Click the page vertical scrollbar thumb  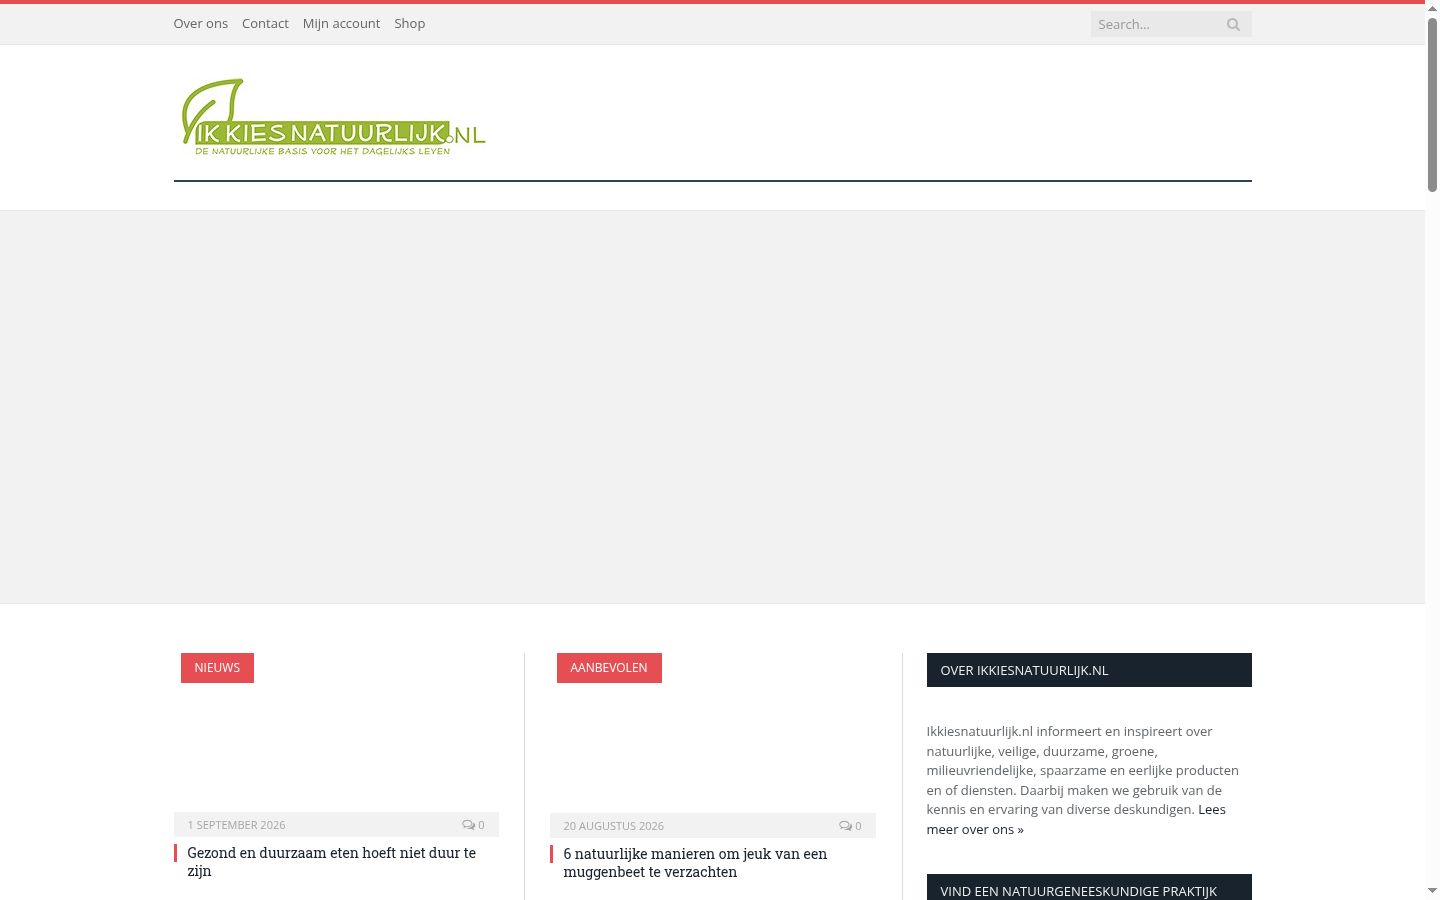click(x=1432, y=103)
